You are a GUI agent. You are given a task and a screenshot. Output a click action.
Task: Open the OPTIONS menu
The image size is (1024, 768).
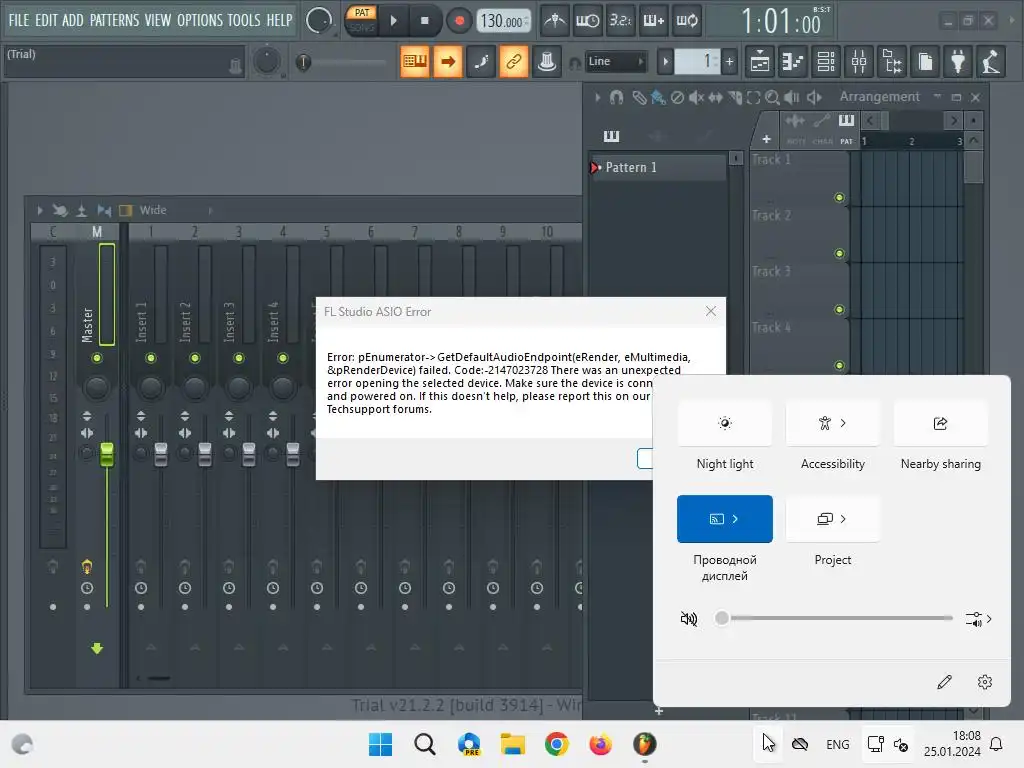[200, 20]
